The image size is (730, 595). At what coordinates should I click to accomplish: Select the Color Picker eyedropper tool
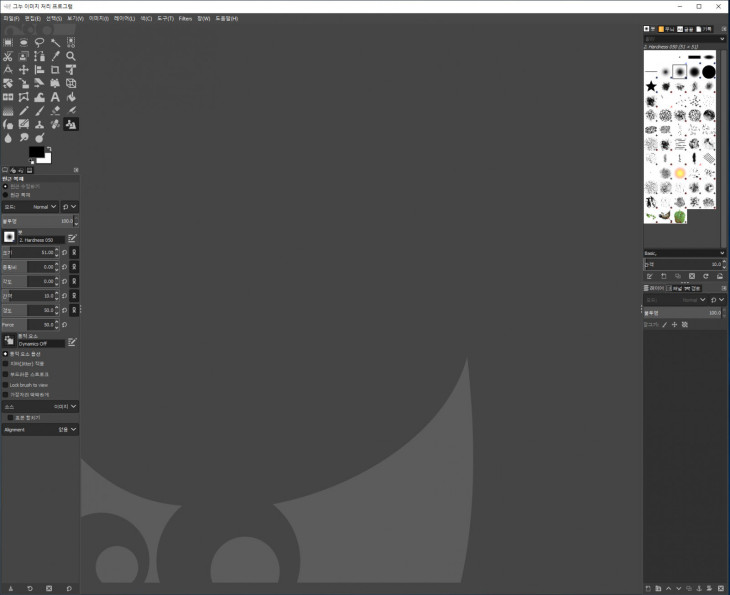click(55, 56)
